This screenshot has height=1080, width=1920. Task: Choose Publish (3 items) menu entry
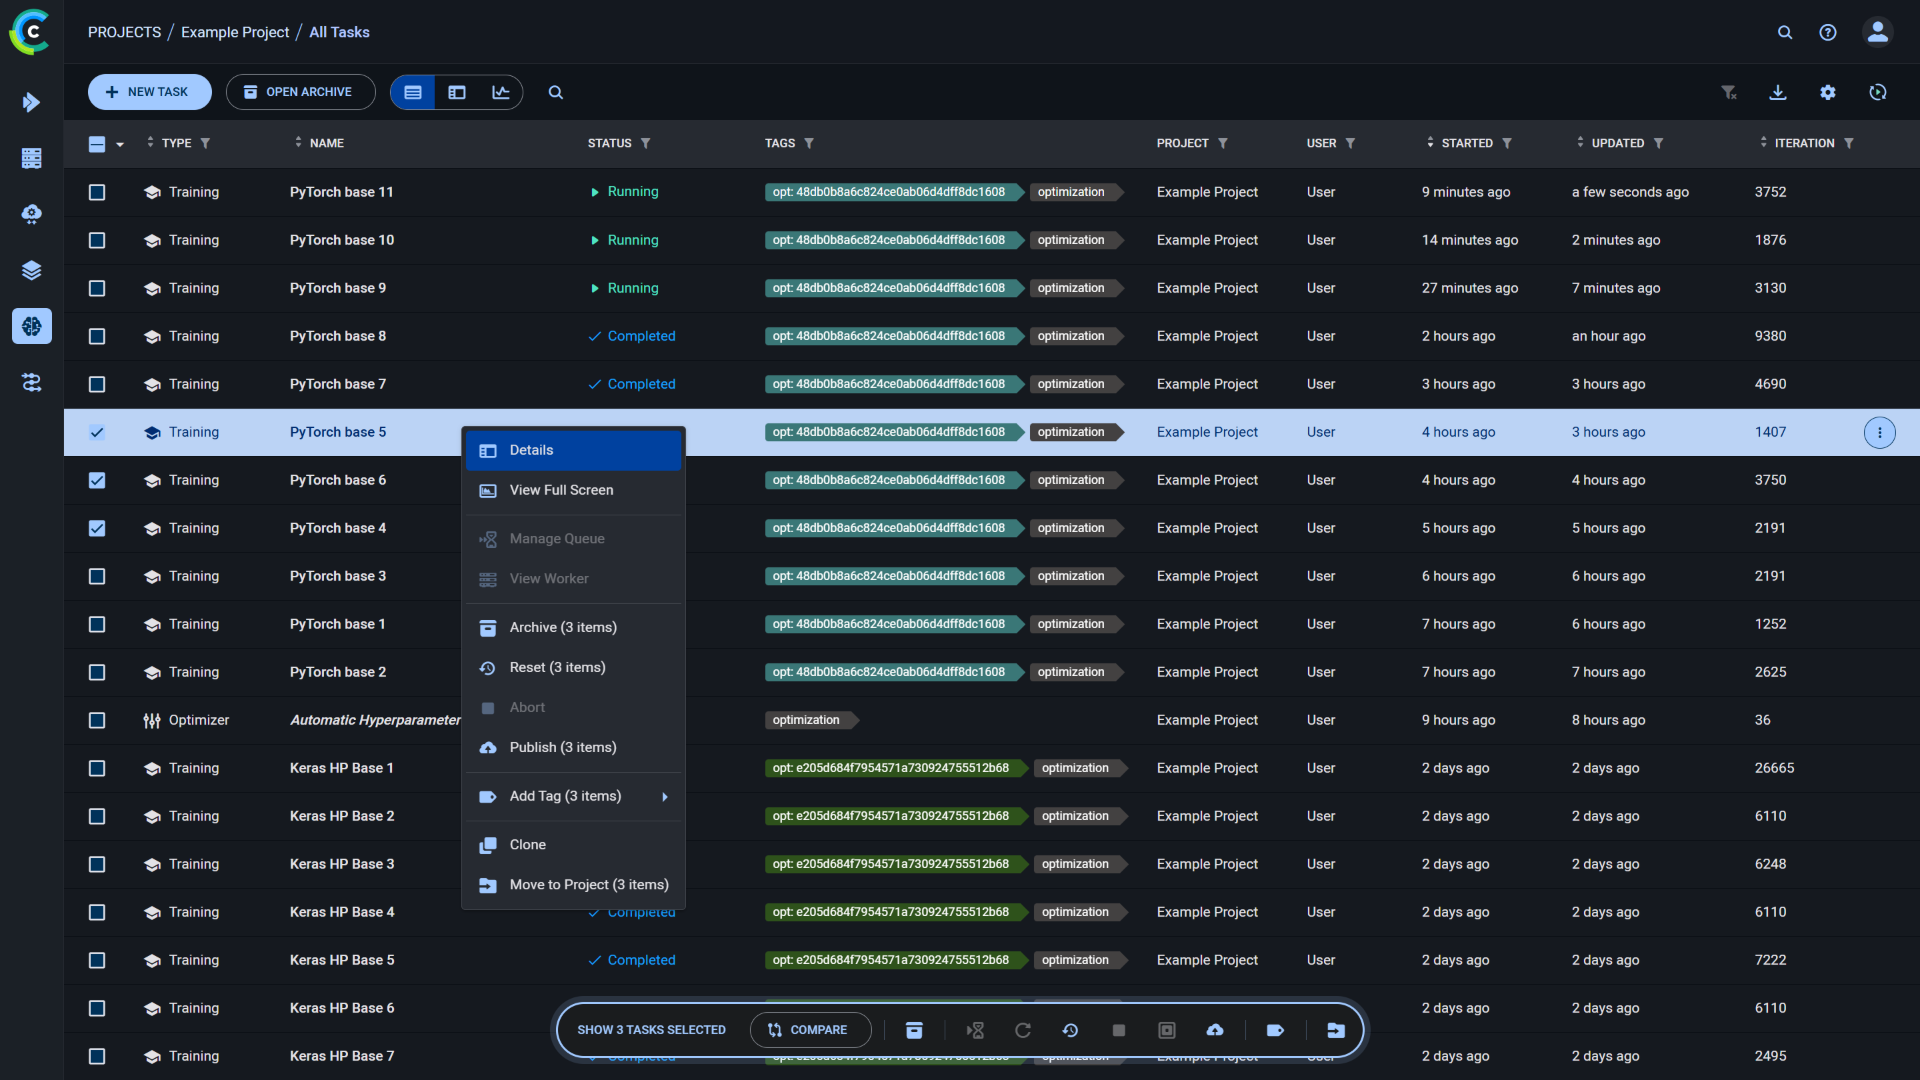coord(573,747)
